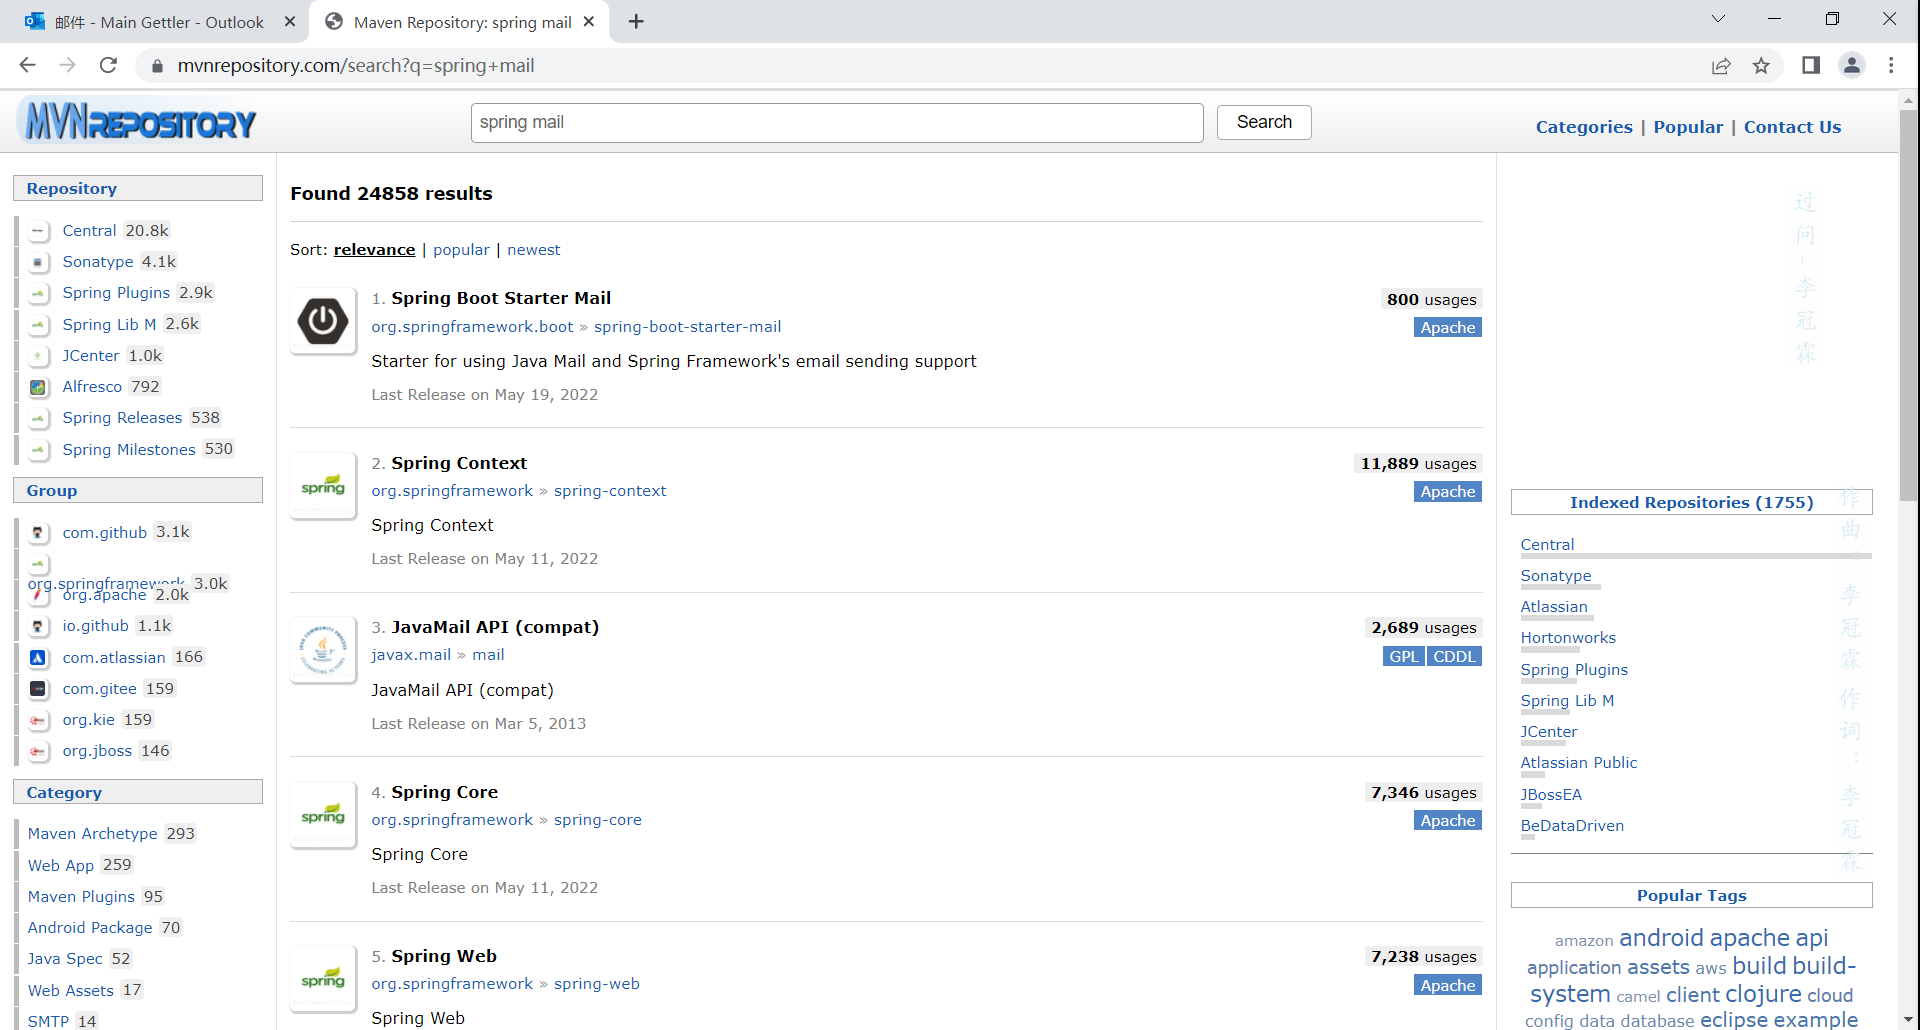1920x1030 pixels.
Task: Sort results by popular
Action: [x=461, y=250]
